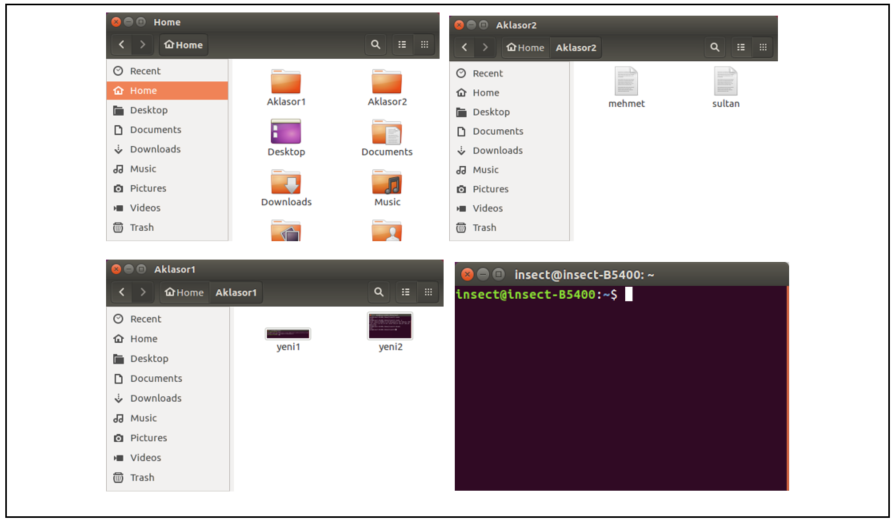Screen dimensions: 894x522
Task: Go back in Home window
Action: coord(121,44)
